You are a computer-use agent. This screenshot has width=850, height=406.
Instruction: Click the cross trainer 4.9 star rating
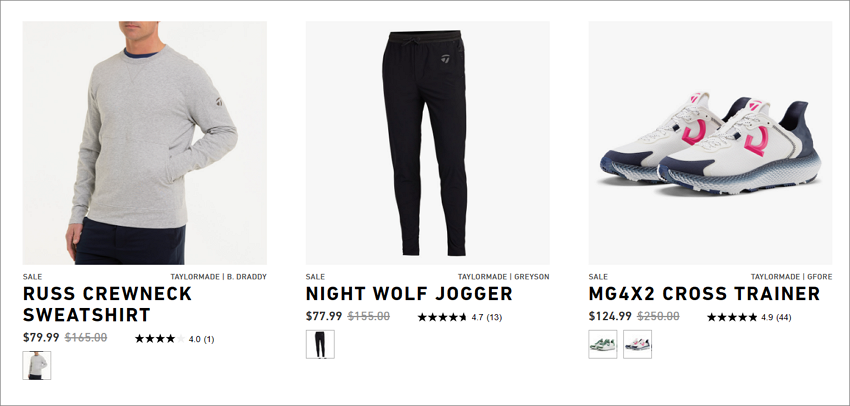pyautogui.click(x=732, y=317)
